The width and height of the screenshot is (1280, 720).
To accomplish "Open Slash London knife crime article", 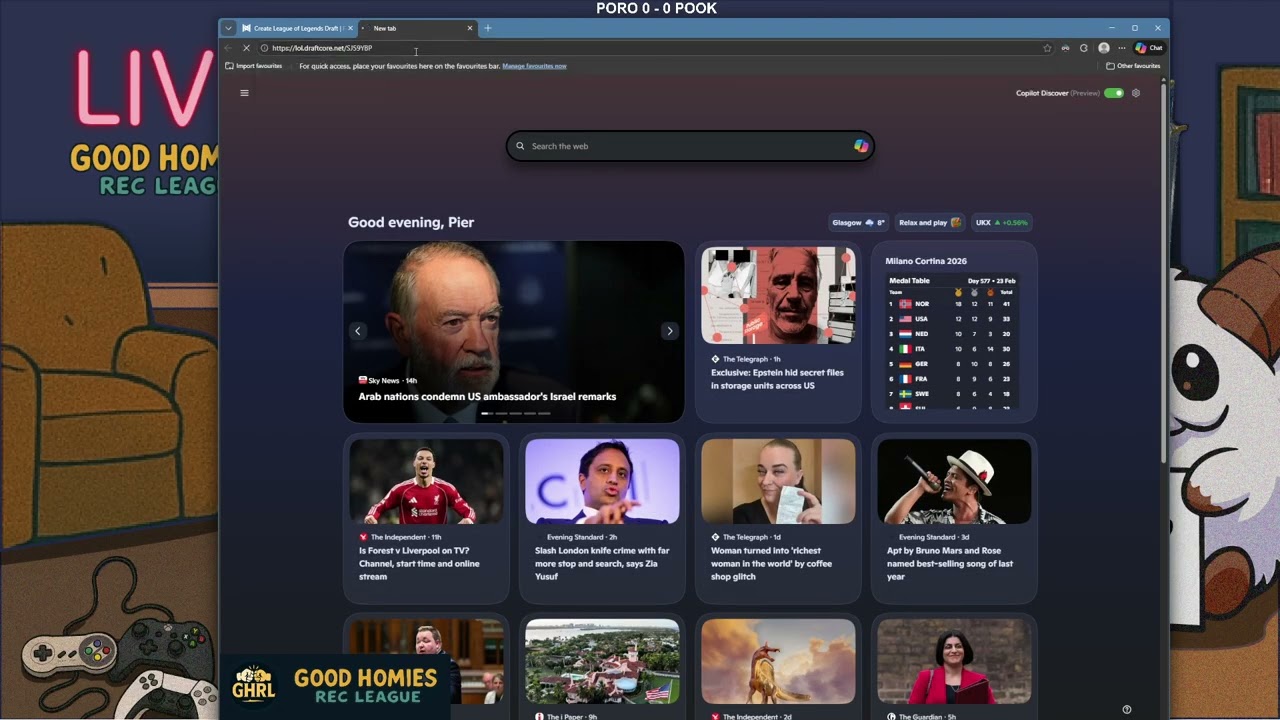I will 602,564.
